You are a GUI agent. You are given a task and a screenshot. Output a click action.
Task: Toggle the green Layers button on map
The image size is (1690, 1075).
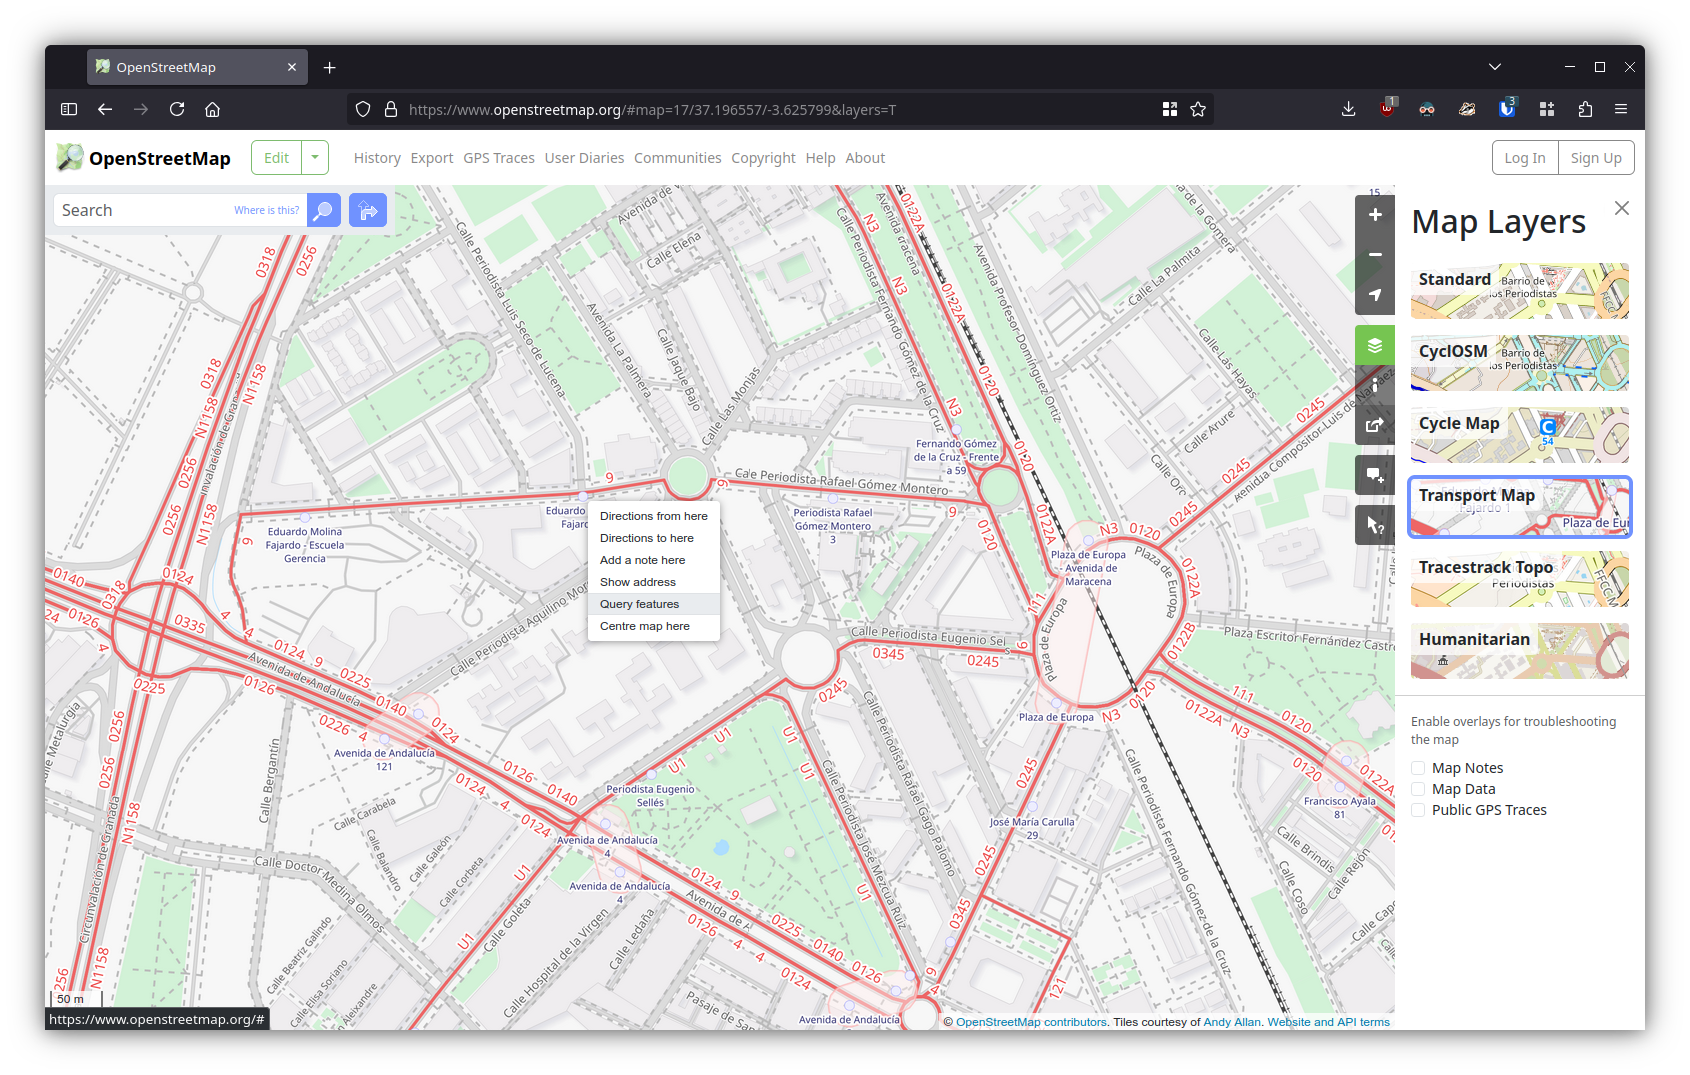pos(1375,345)
